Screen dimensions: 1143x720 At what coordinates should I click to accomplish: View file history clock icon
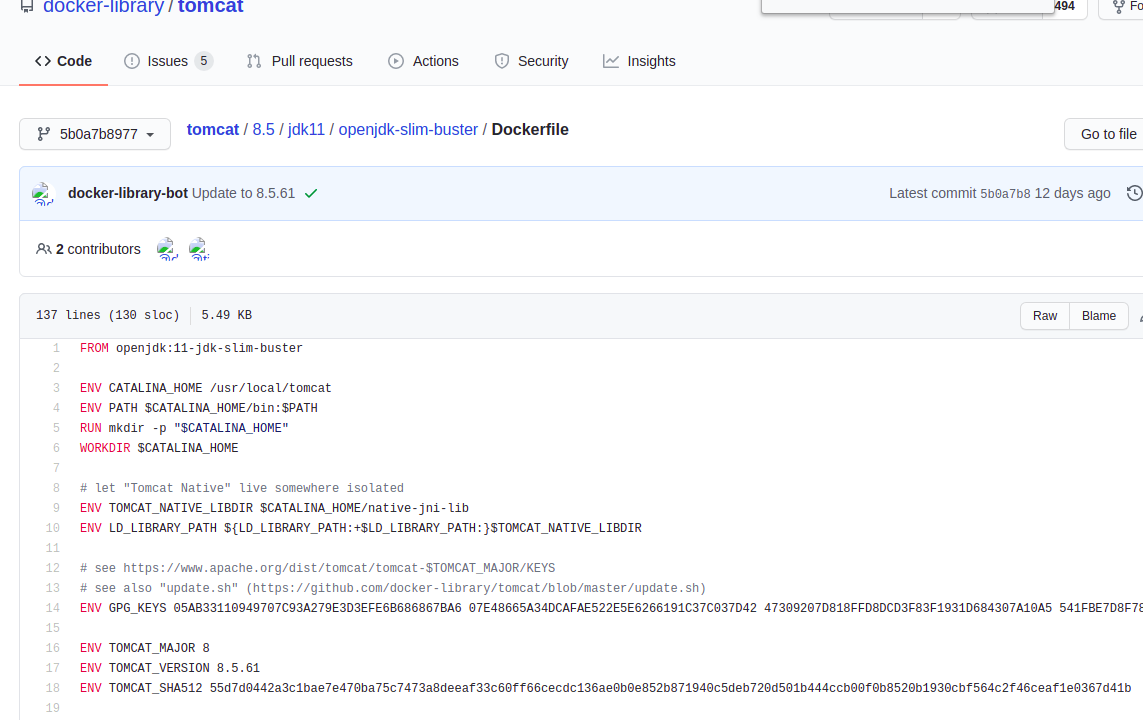pos(1134,193)
